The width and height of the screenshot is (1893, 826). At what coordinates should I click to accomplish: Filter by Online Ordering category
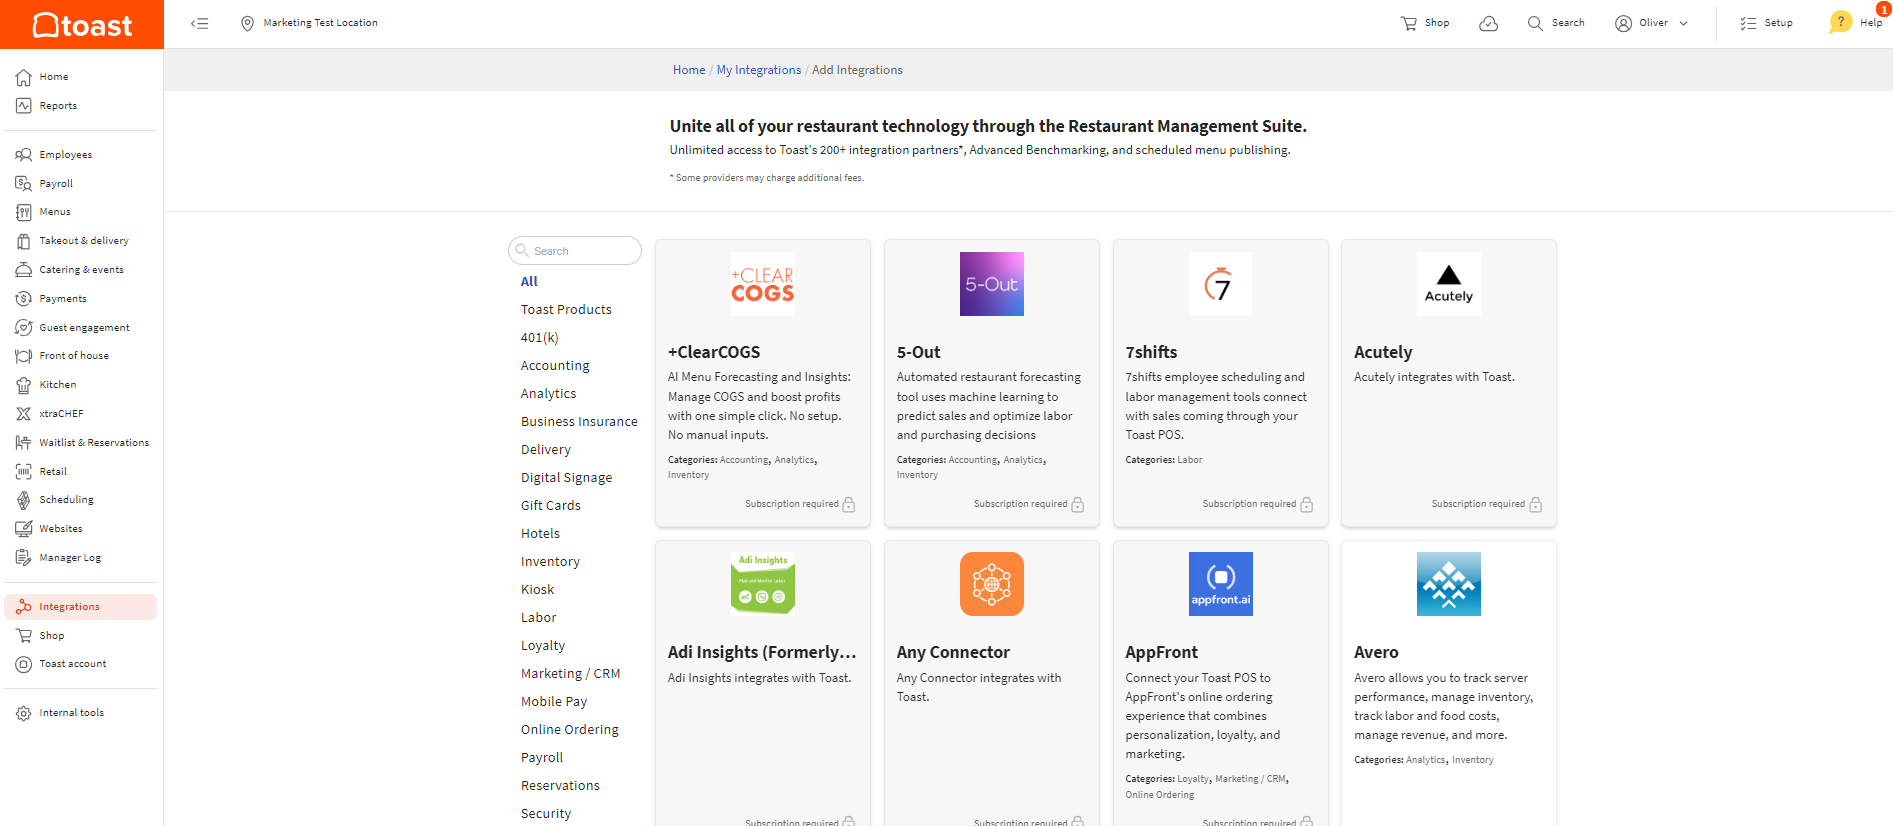(569, 730)
